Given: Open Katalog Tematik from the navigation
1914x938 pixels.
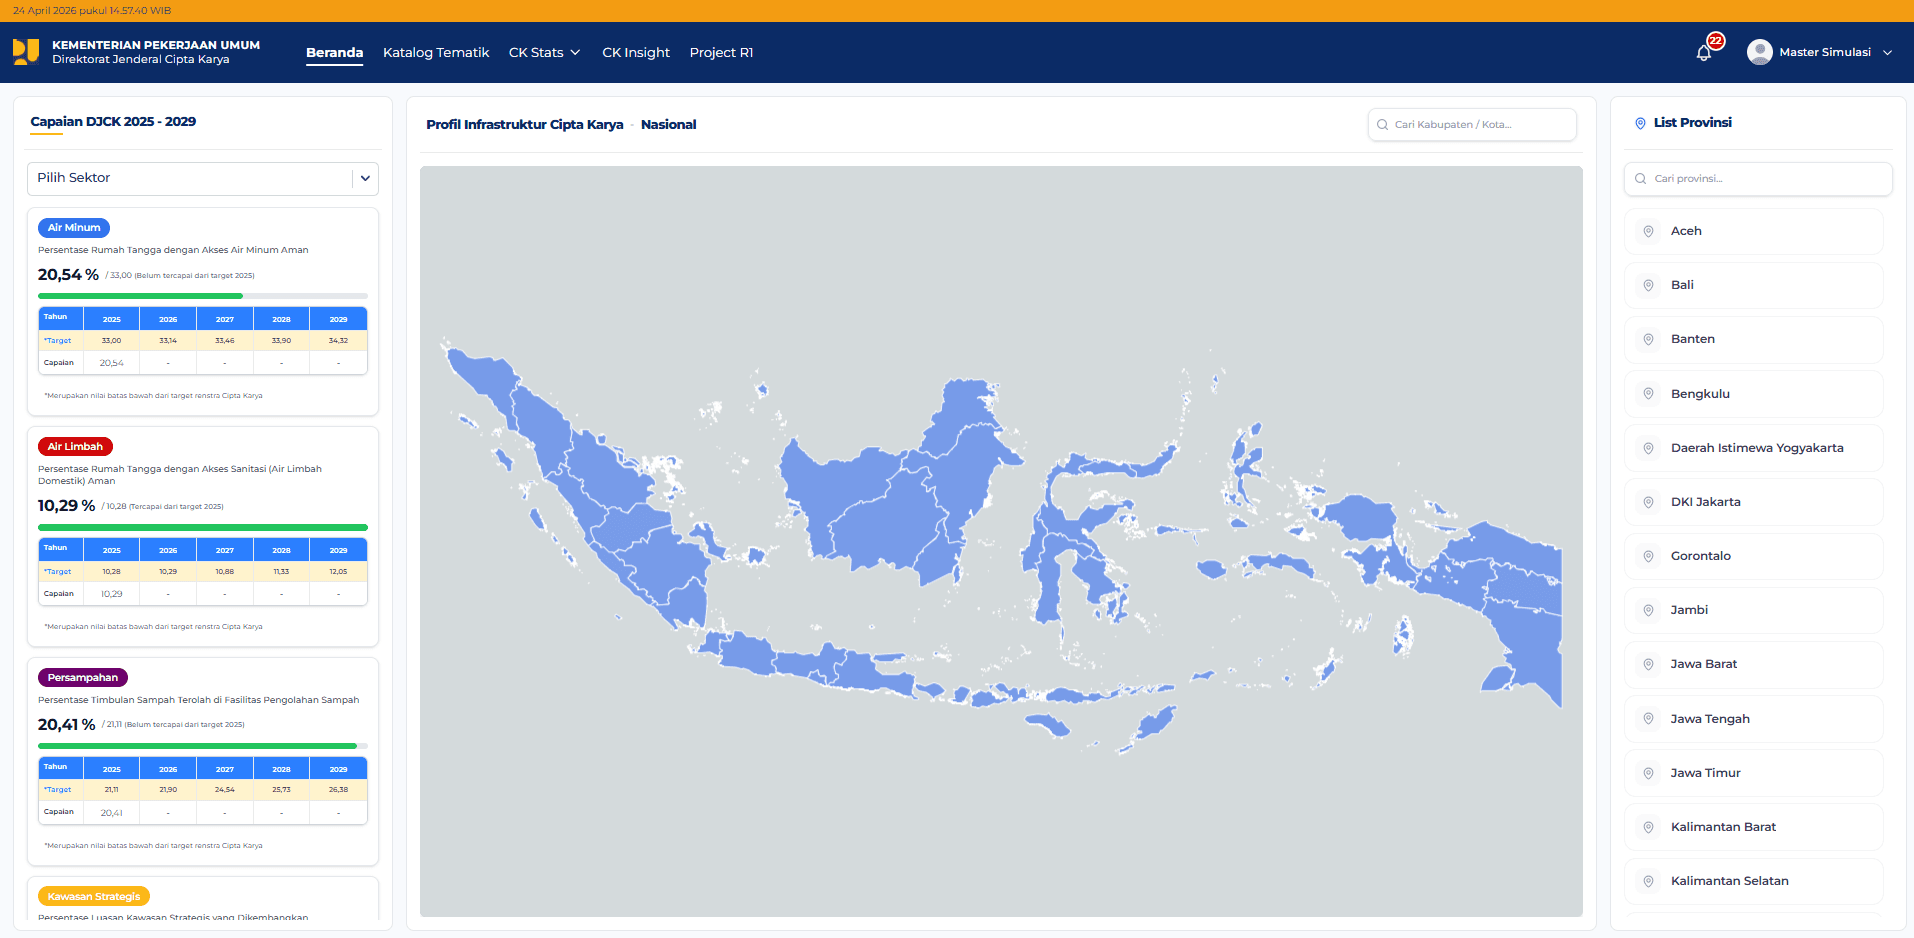Looking at the screenshot, I should [436, 52].
